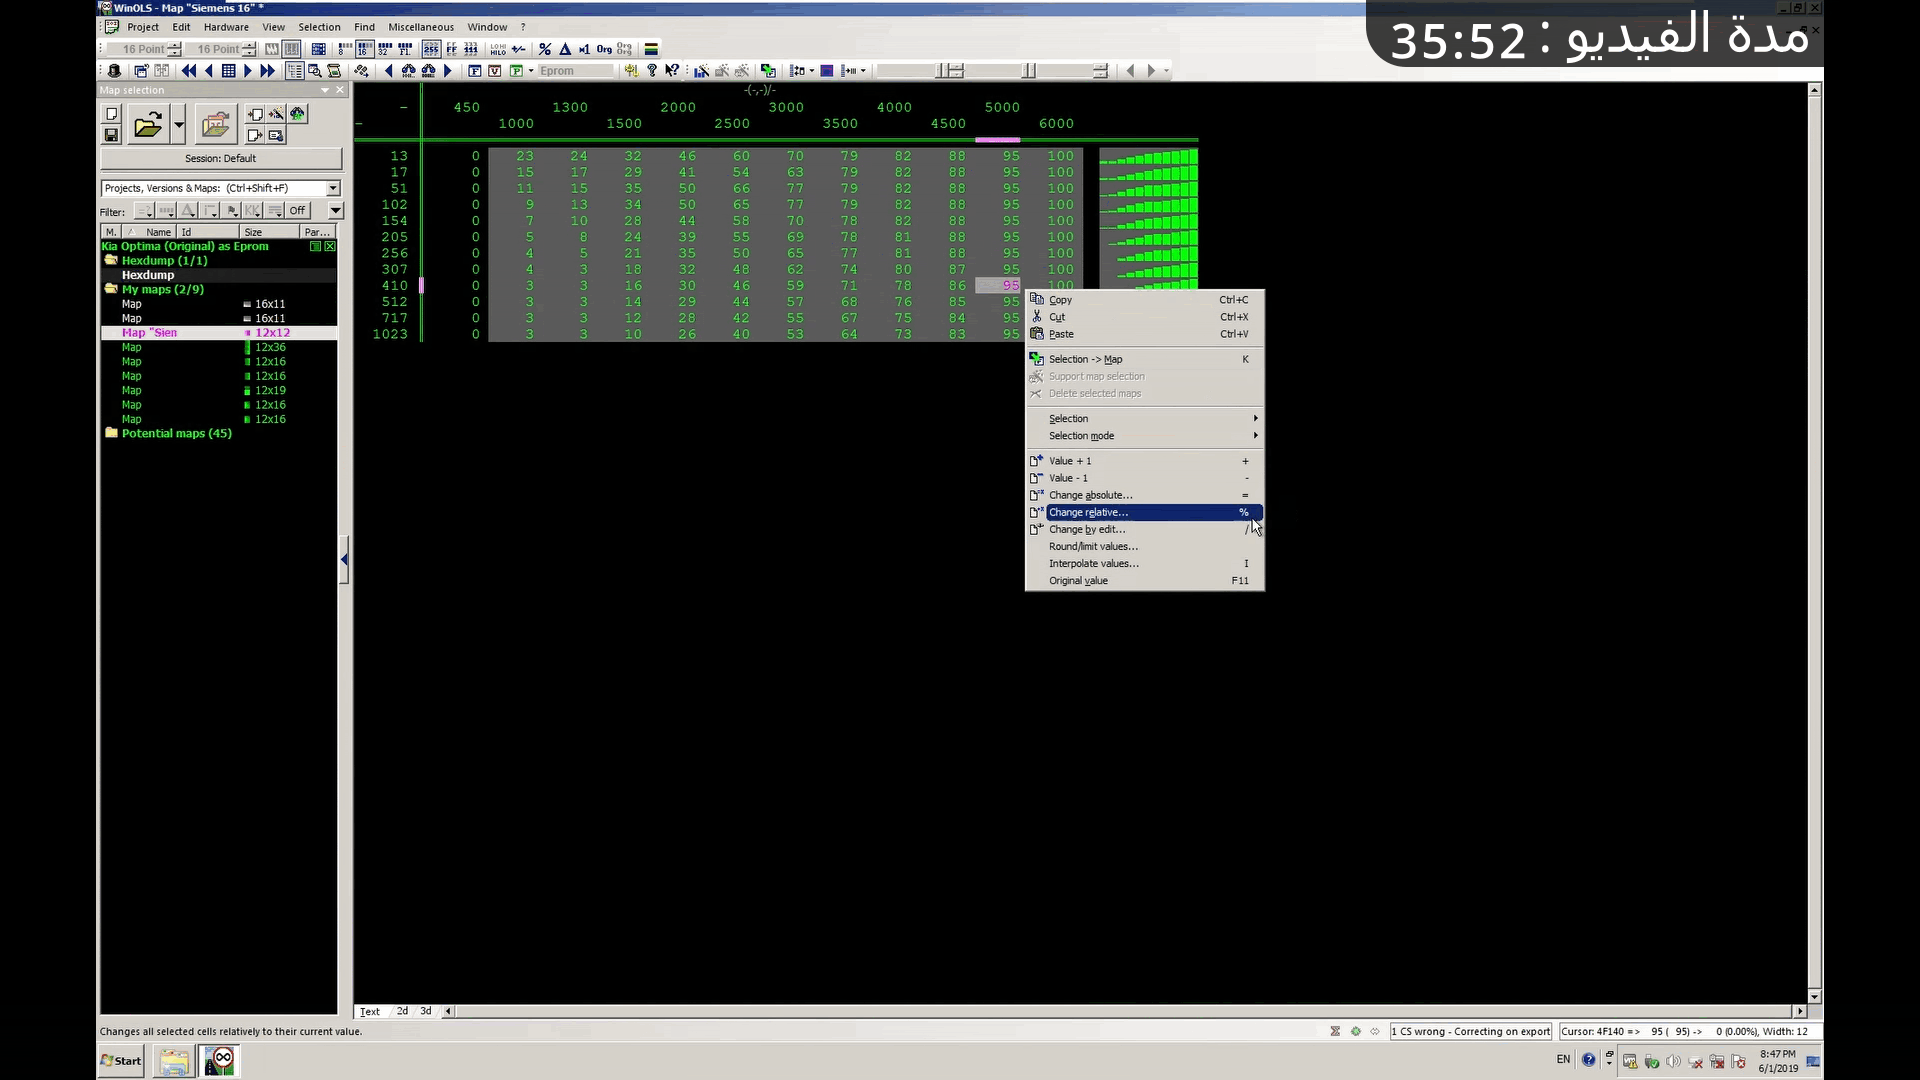Screen dimensions: 1920x1080
Task: Collapse the My maps (2/9) folder
Action: (x=111, y=289)
